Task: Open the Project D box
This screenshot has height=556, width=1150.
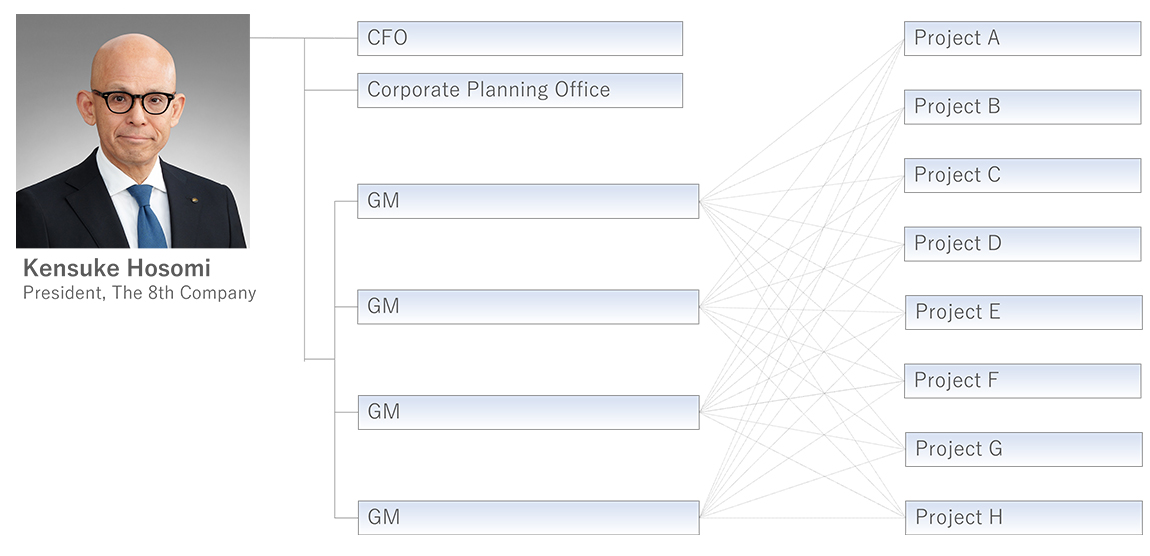Action: (x=1022, y=244)
